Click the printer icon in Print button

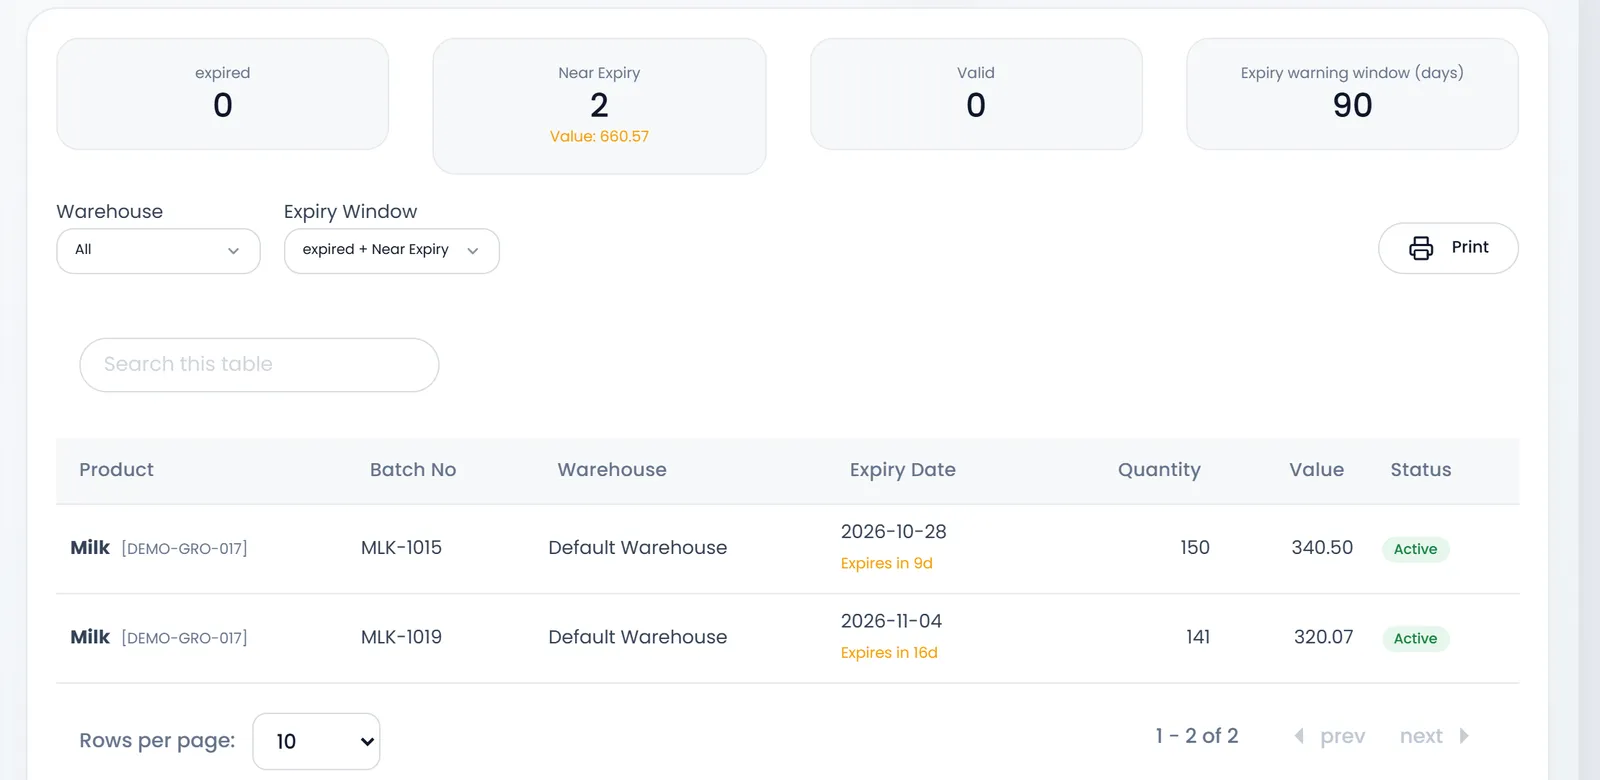1421,248
